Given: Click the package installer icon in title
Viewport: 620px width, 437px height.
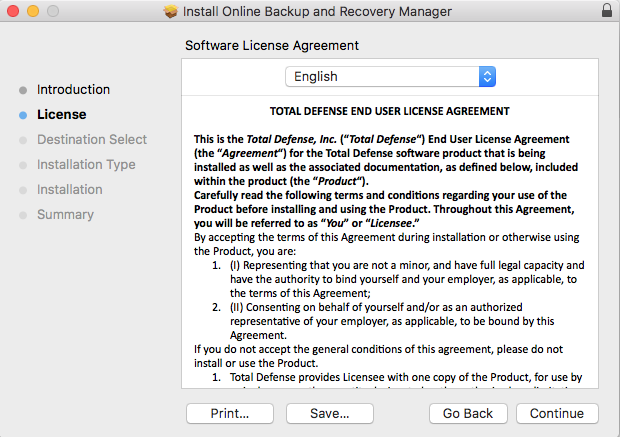Looking at the screenshot, I should 171,11.
